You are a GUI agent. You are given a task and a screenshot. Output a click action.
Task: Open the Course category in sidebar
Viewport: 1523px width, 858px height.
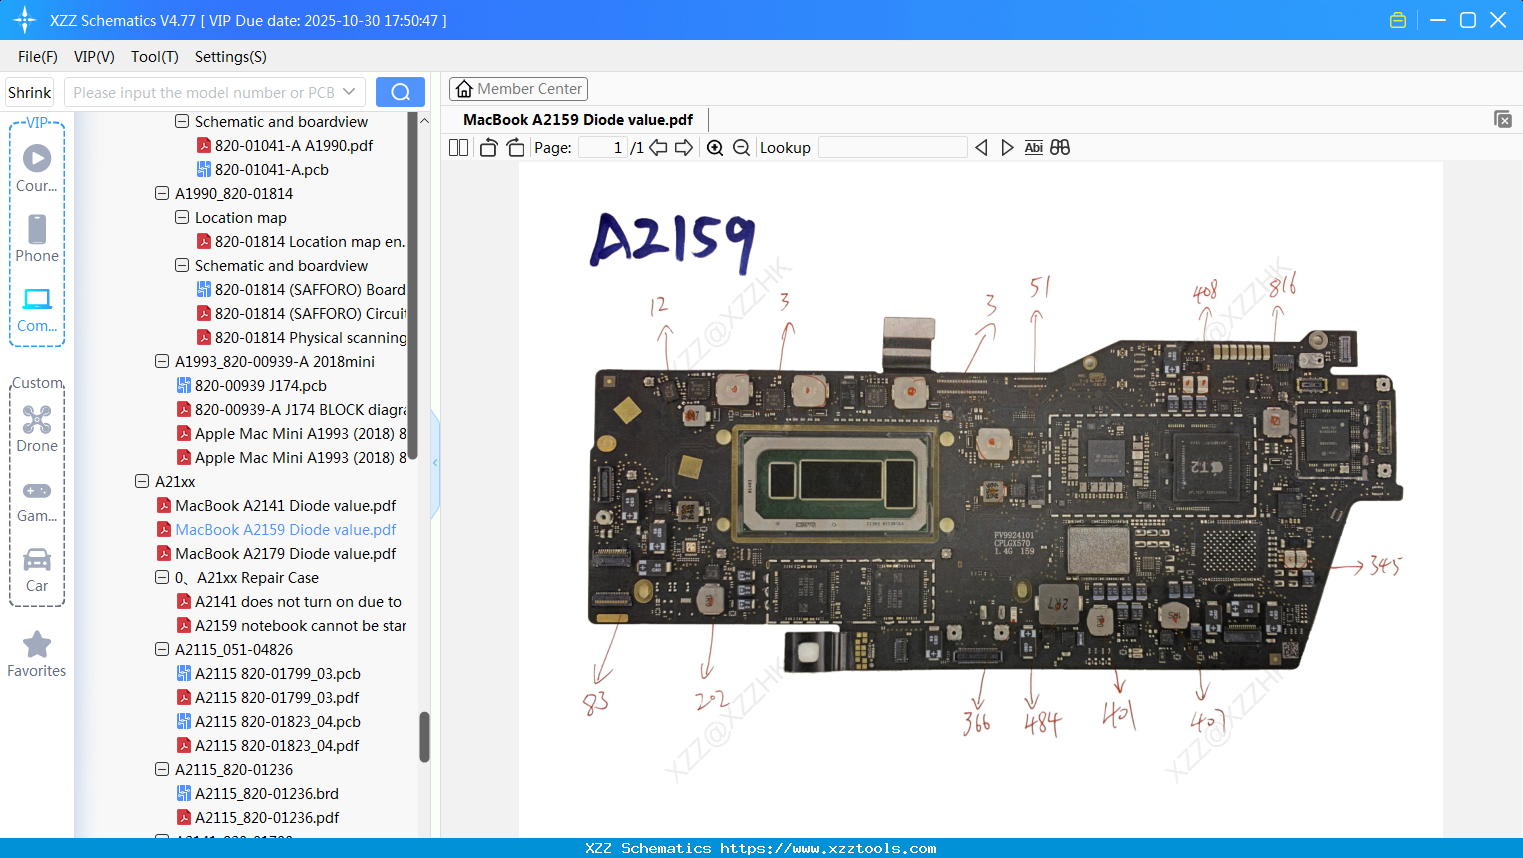click(x=37, y=168)
